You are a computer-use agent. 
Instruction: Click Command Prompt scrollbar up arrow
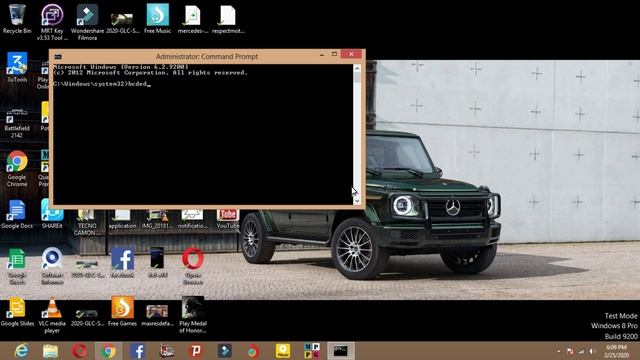[x=357, y=68]
